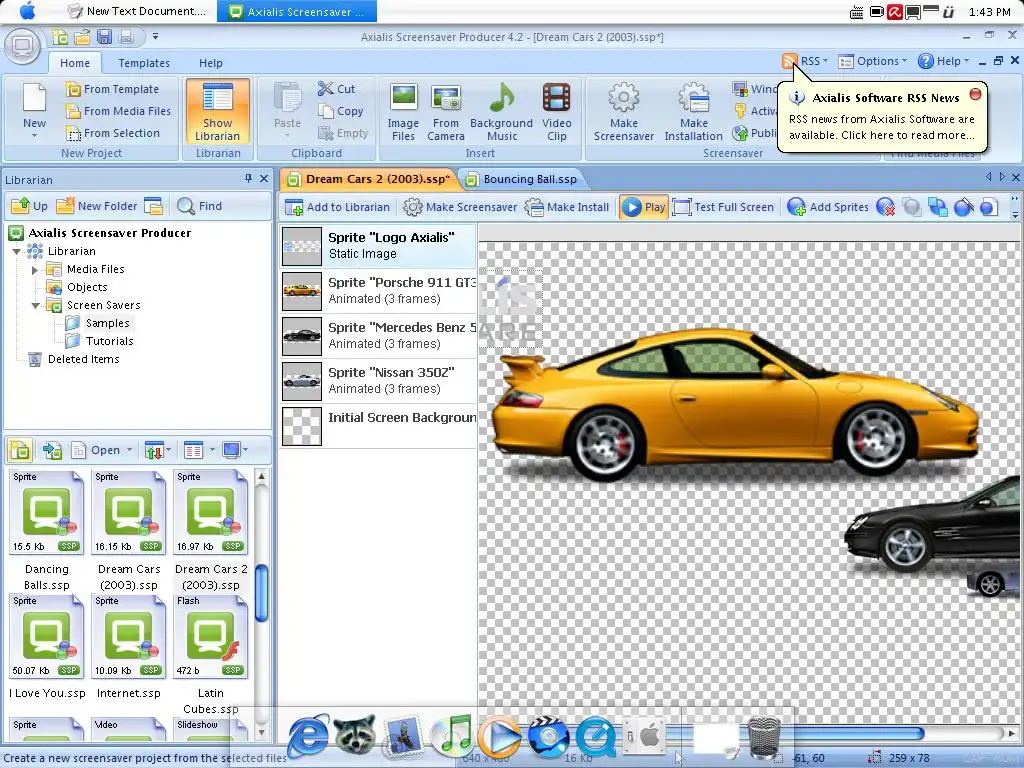Create project From Template
The width and height of the screenshot is (1024, 768).
(x=112, y=89)
